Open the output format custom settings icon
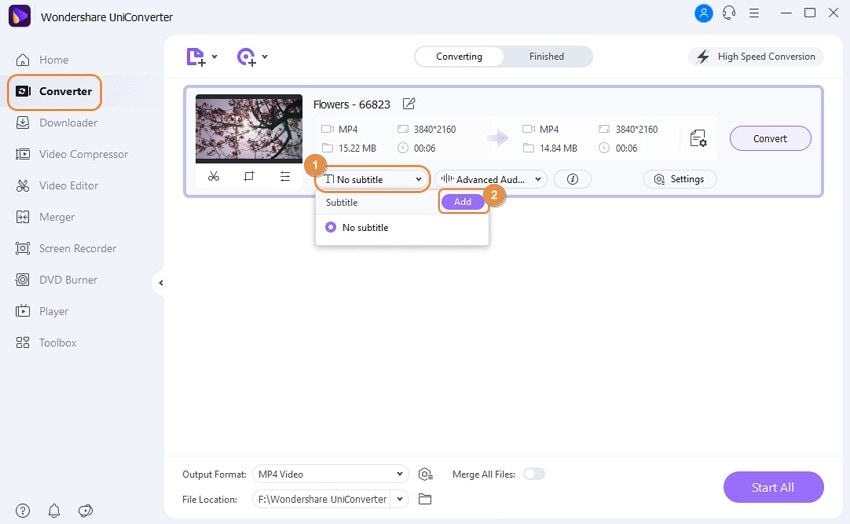Viewport: 850px width, 524px height. click(426, 474)
